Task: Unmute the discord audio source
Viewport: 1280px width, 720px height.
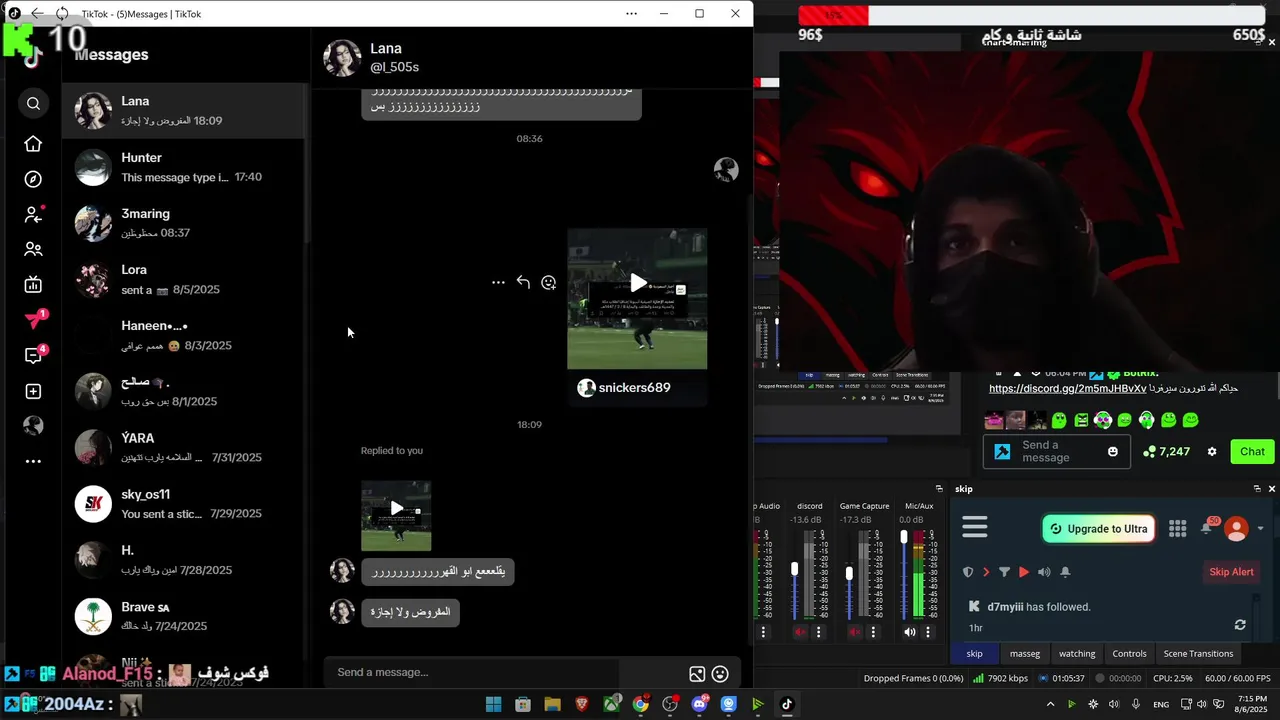Action: pos(800,632)
